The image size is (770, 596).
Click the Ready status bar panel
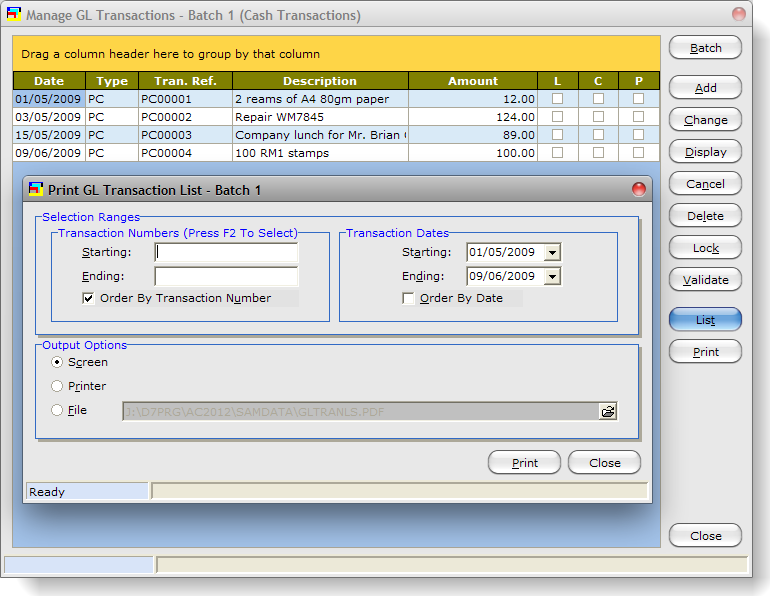click(87, 491)
